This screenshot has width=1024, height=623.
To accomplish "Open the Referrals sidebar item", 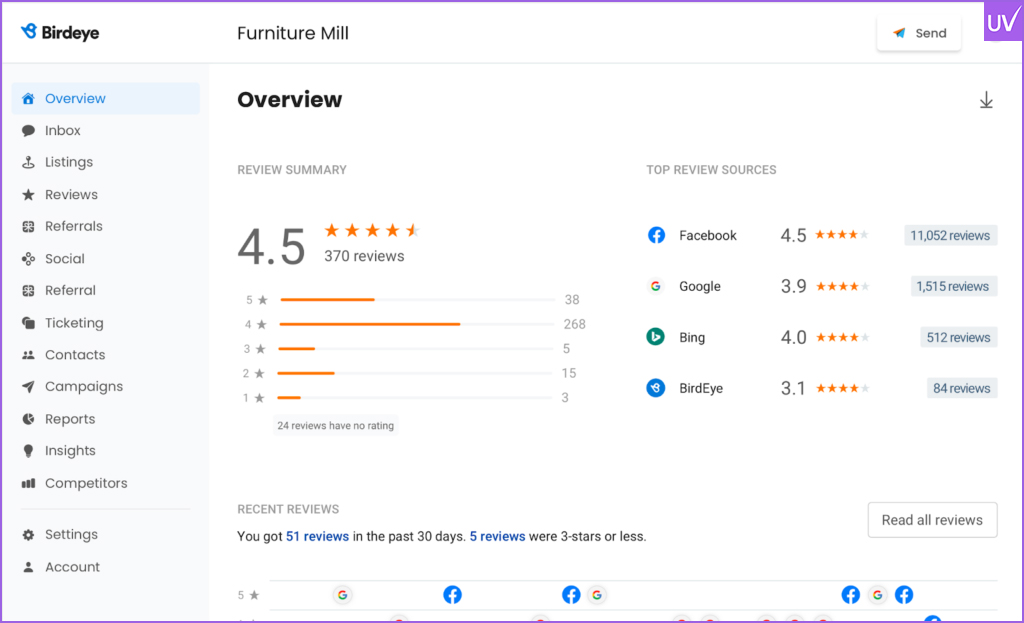I will click(105, 227).
